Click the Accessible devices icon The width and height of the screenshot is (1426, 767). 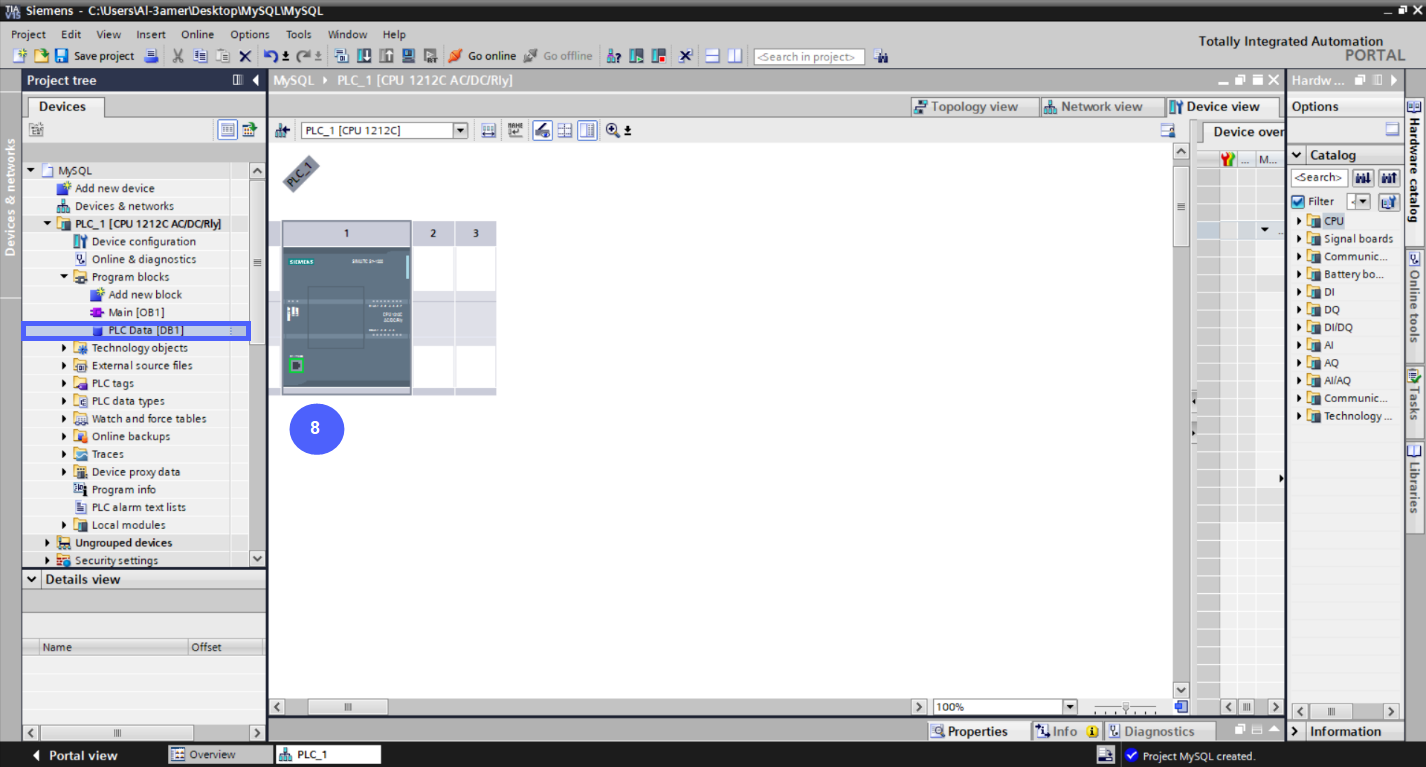614,56
